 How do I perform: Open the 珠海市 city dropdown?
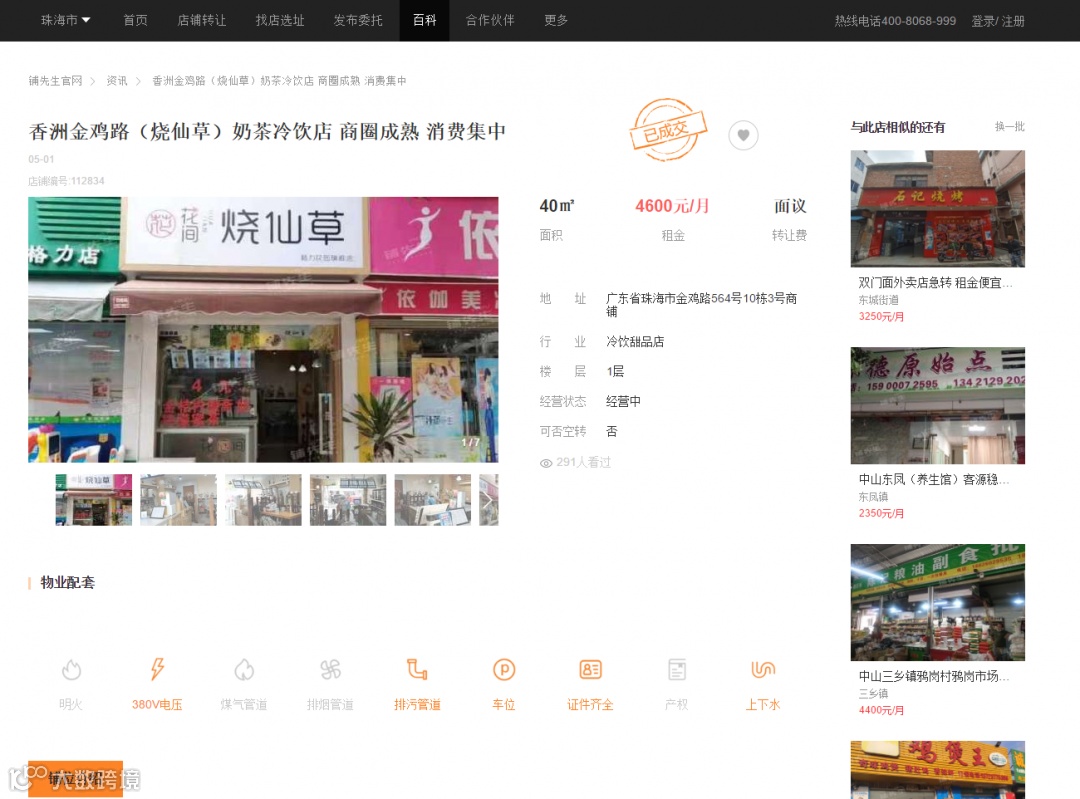coord(65,21)
